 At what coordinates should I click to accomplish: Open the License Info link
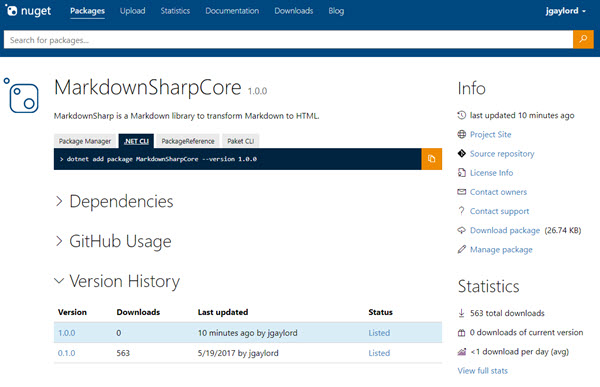491,173
